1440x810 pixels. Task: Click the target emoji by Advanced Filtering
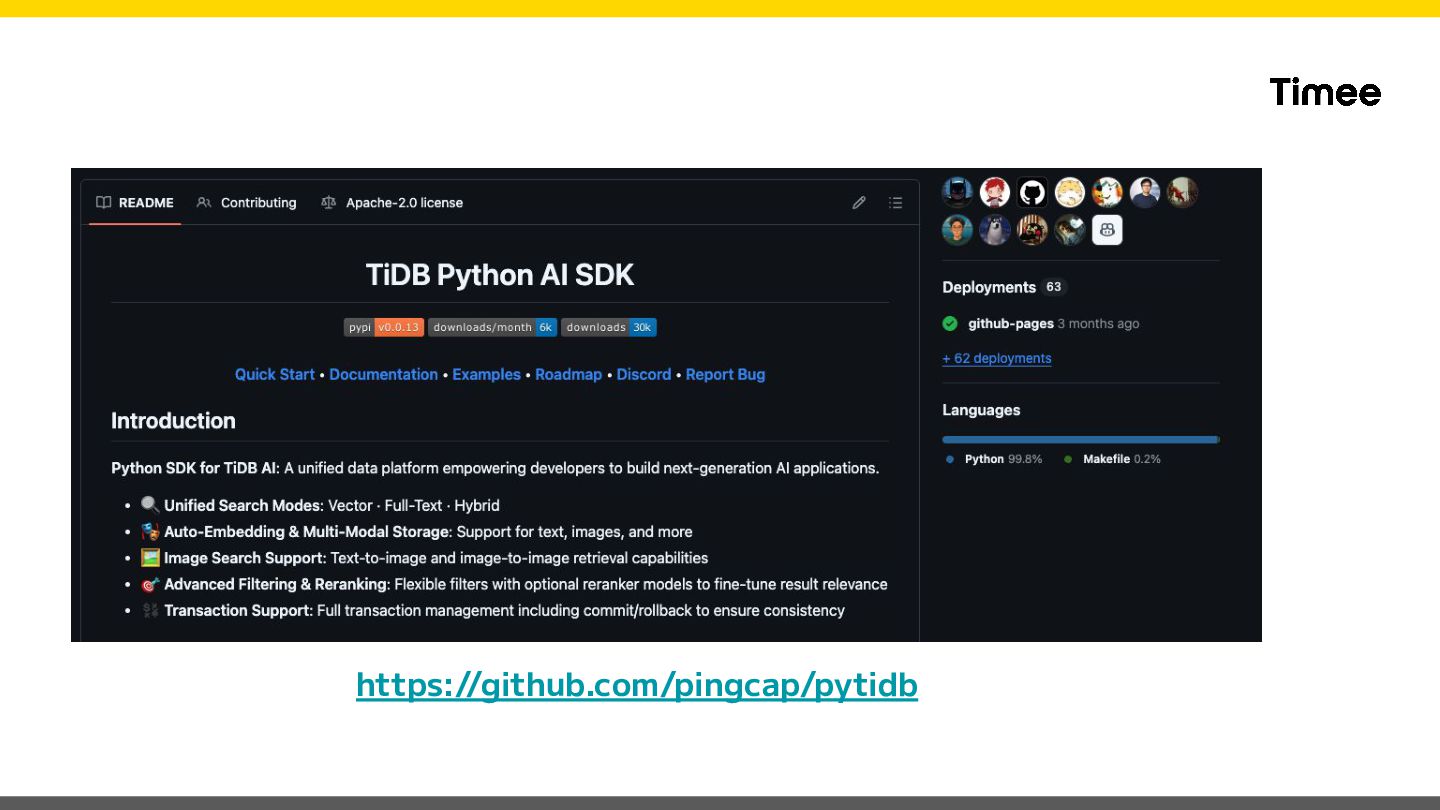pos(150,584)
